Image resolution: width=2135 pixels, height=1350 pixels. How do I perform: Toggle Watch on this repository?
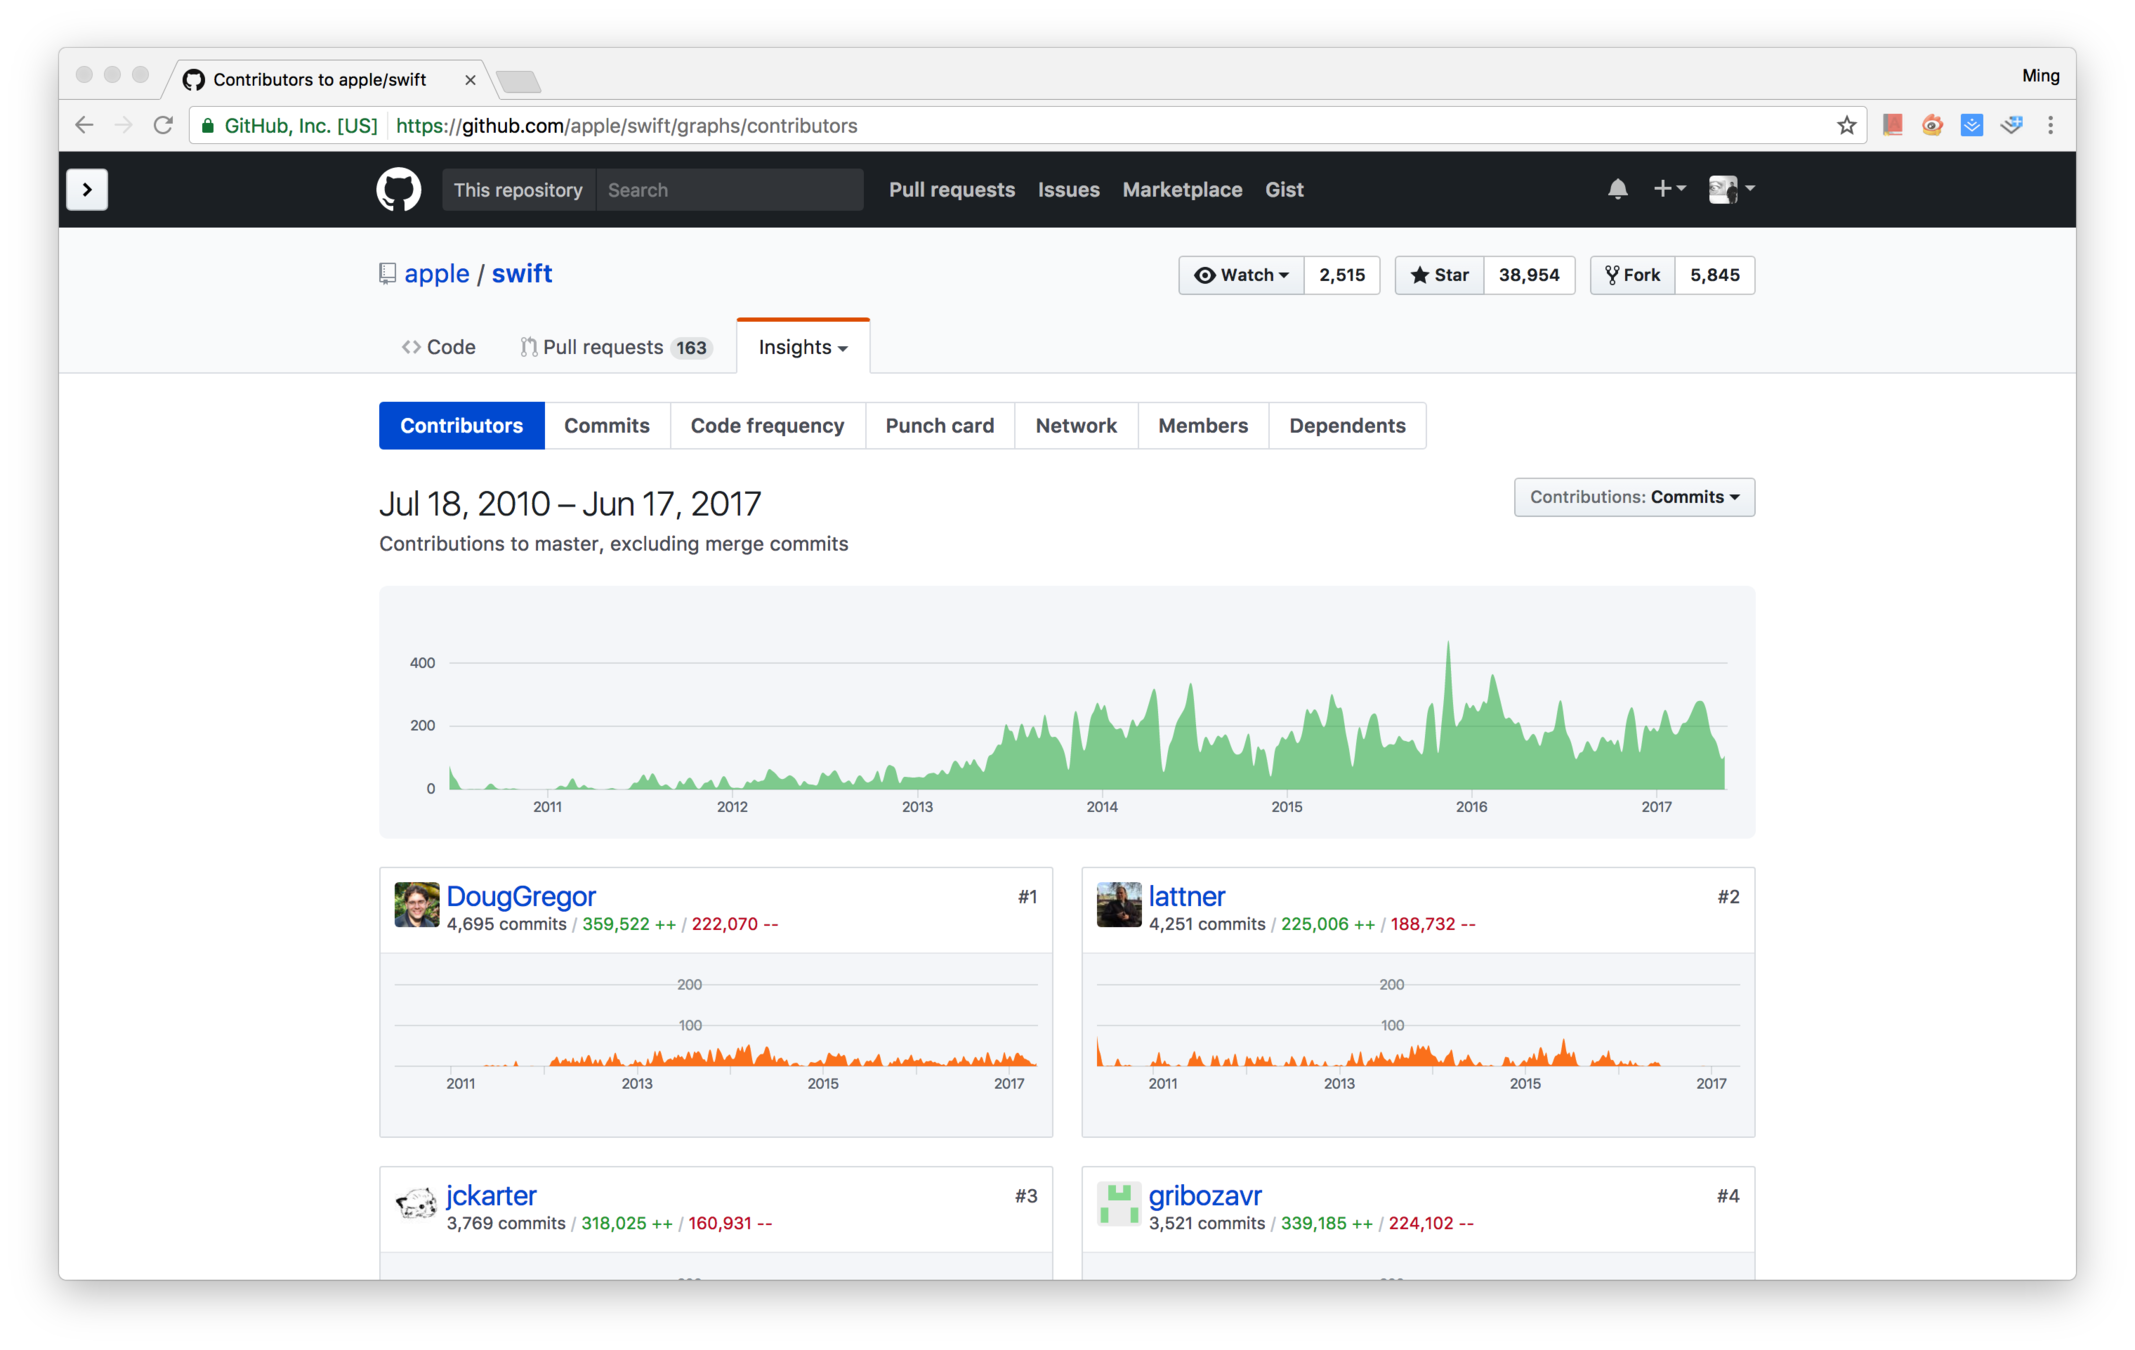coord(1240,275)
